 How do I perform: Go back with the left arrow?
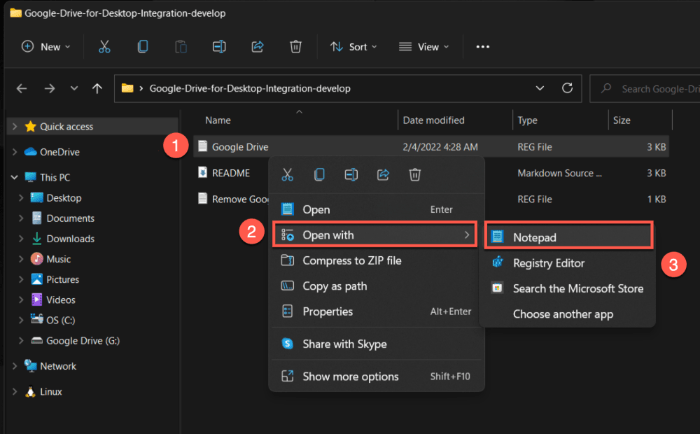[22, 88]
